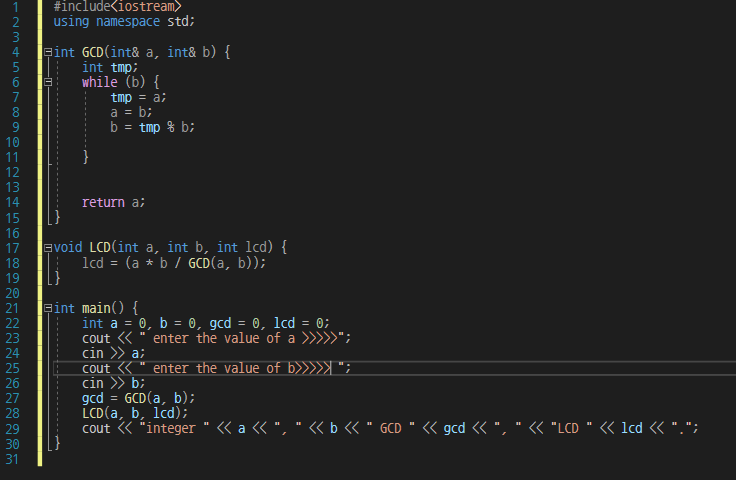Click line number 1 in gutter
The width and height of the screenshot is (736, 480).
coord(15,7)
